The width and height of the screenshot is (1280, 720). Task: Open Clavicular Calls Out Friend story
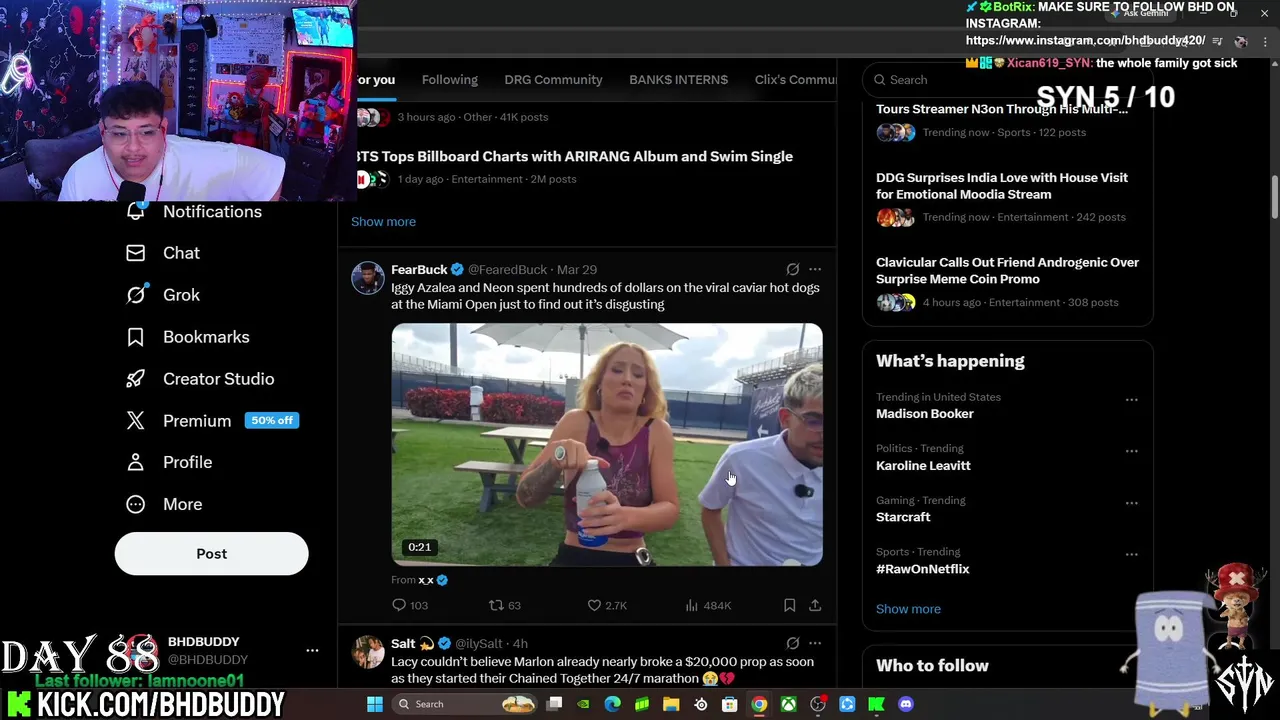coord(1007,270)
